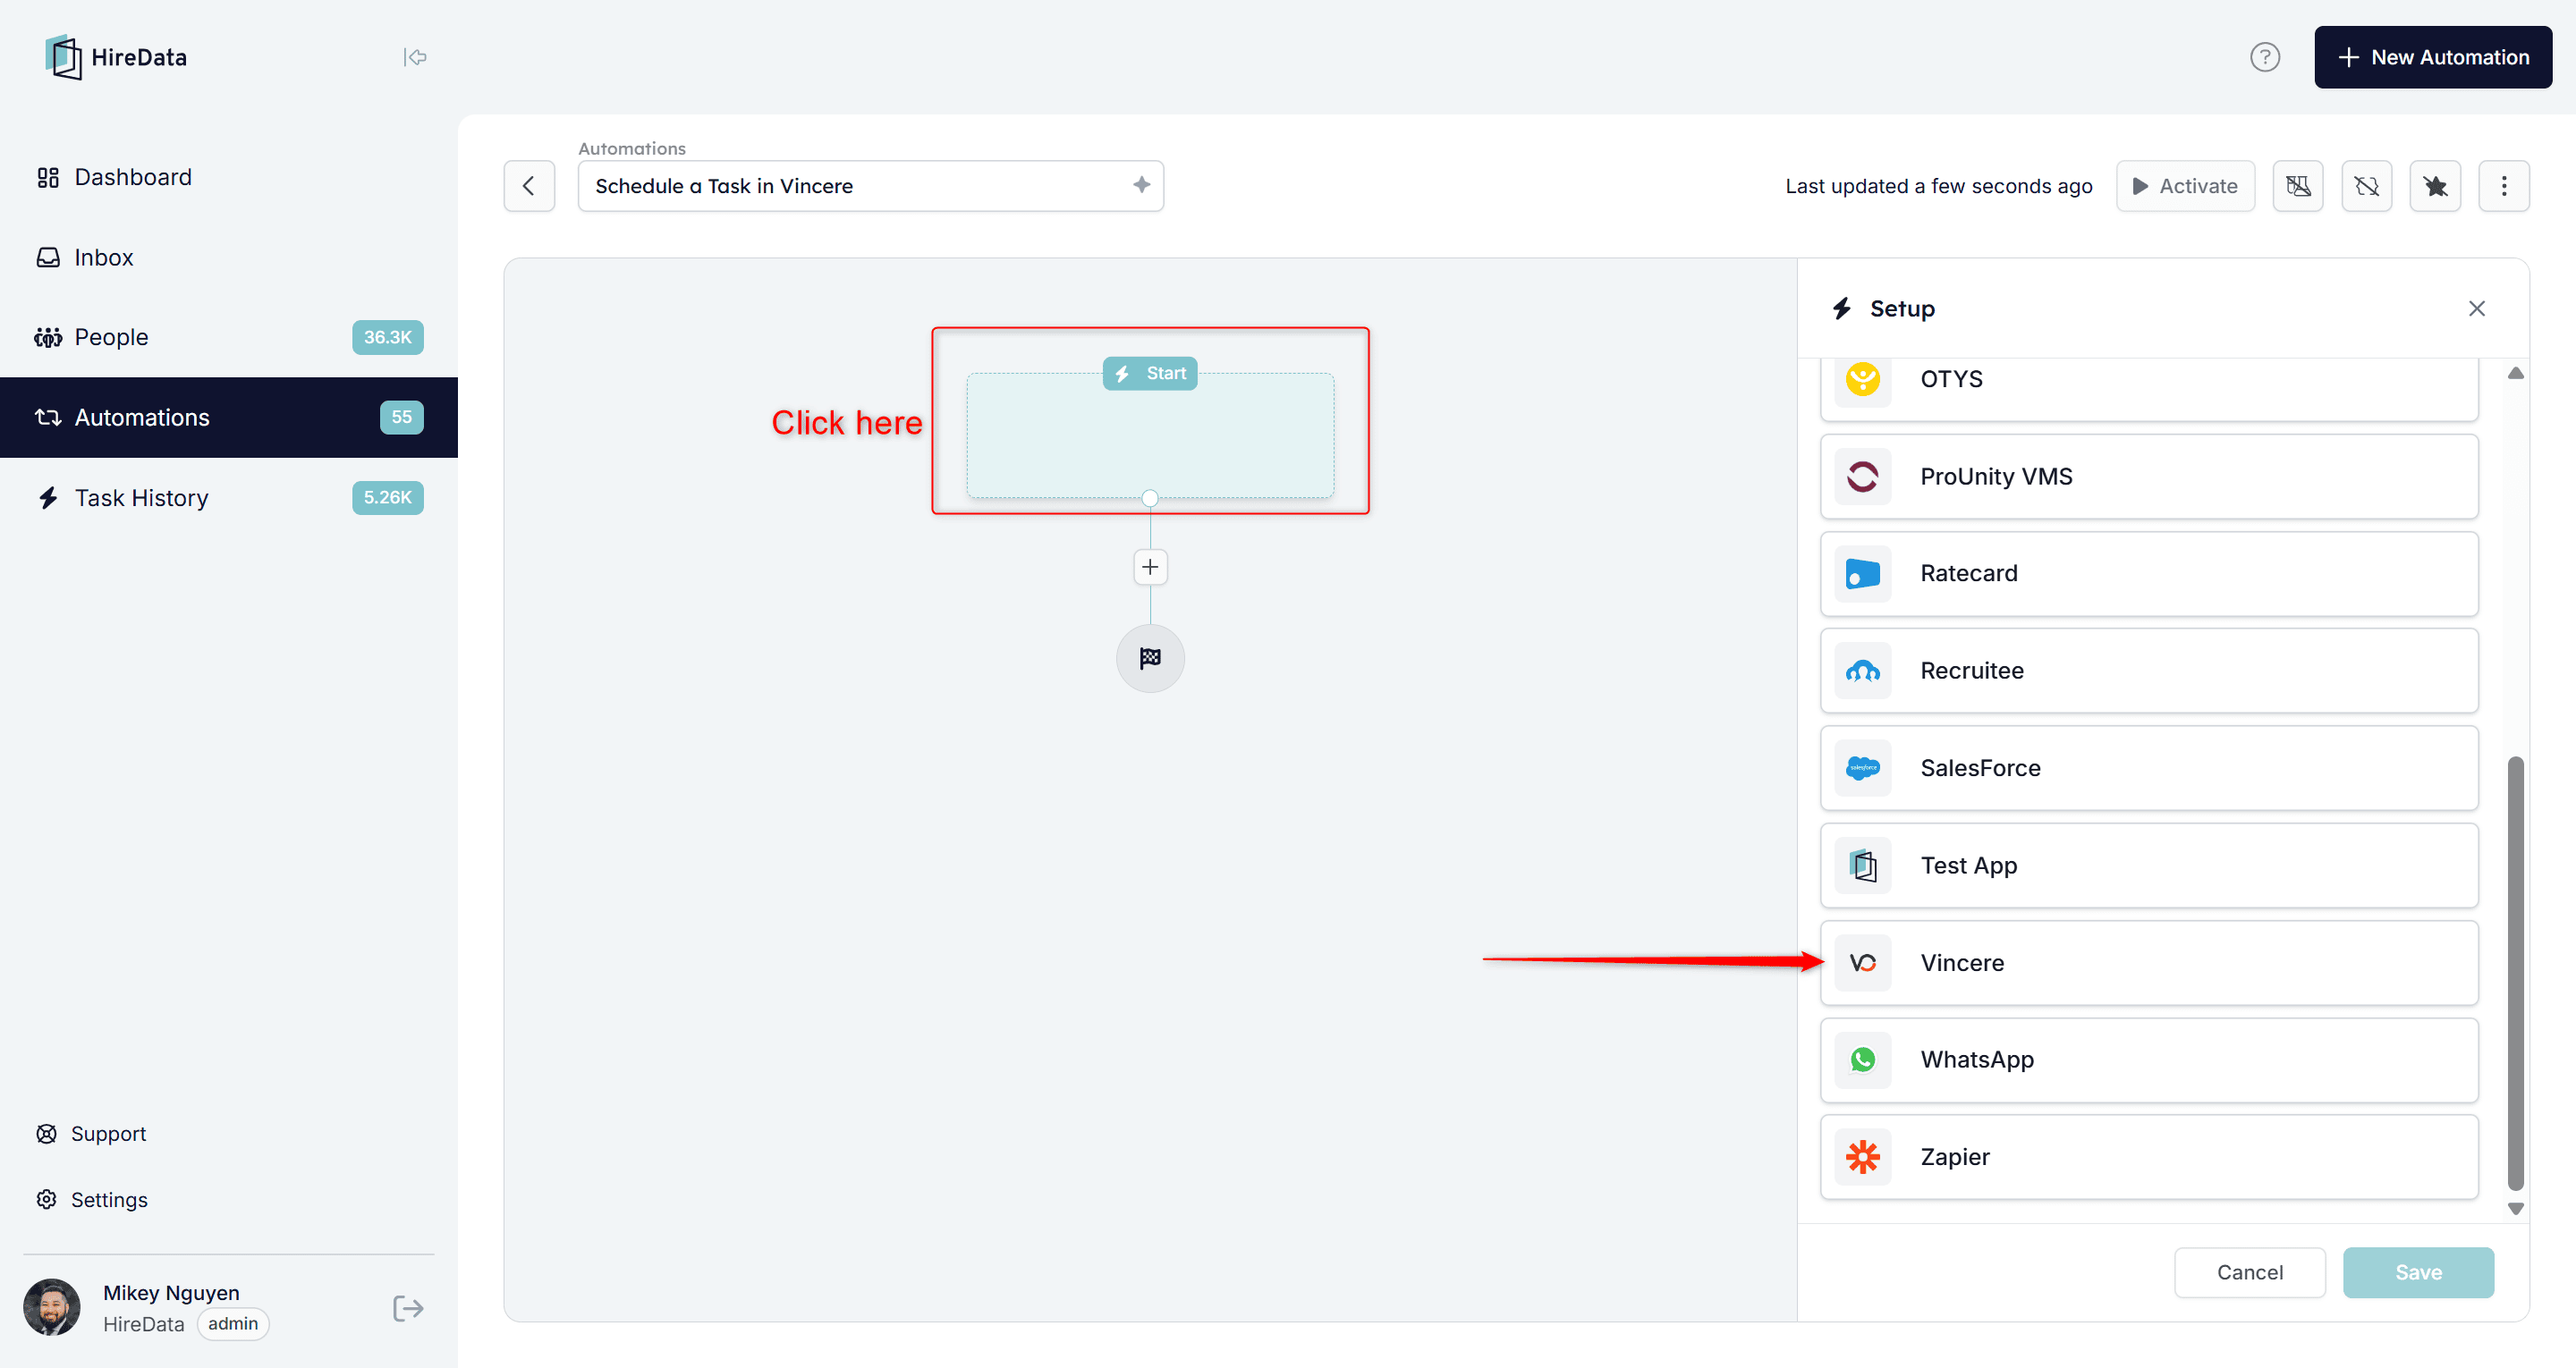Click the HireData logo
Screen dimensions: 2576x1368
(x=116, y=57)
